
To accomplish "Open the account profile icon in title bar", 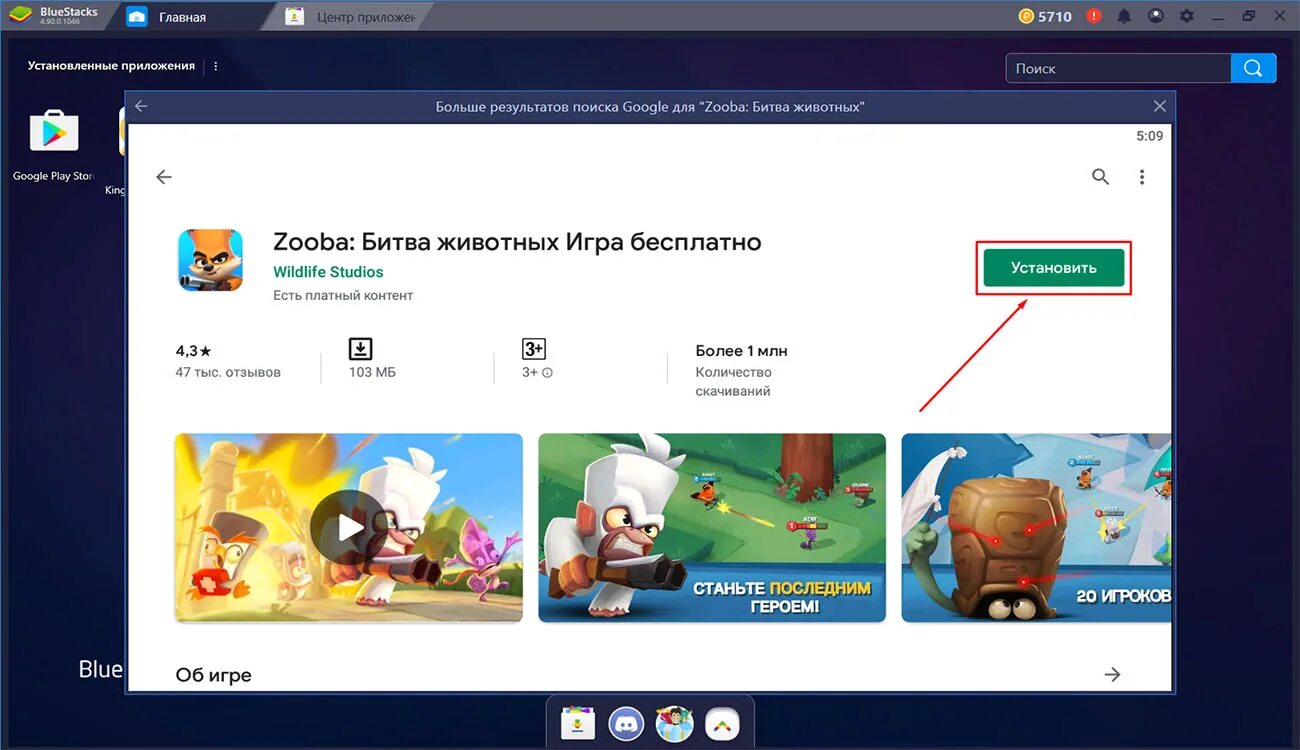I will tap(1156, 16).
